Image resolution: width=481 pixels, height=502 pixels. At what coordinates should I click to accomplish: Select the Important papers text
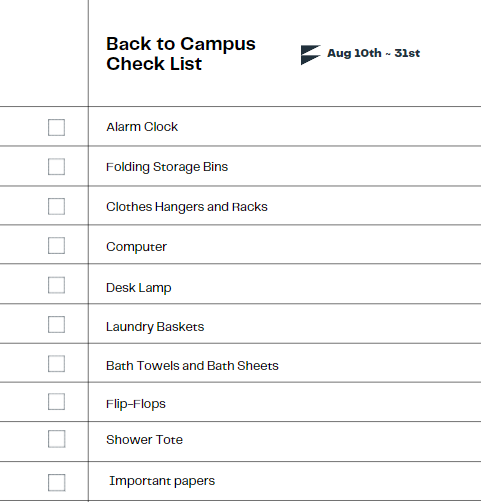point(162,481)
